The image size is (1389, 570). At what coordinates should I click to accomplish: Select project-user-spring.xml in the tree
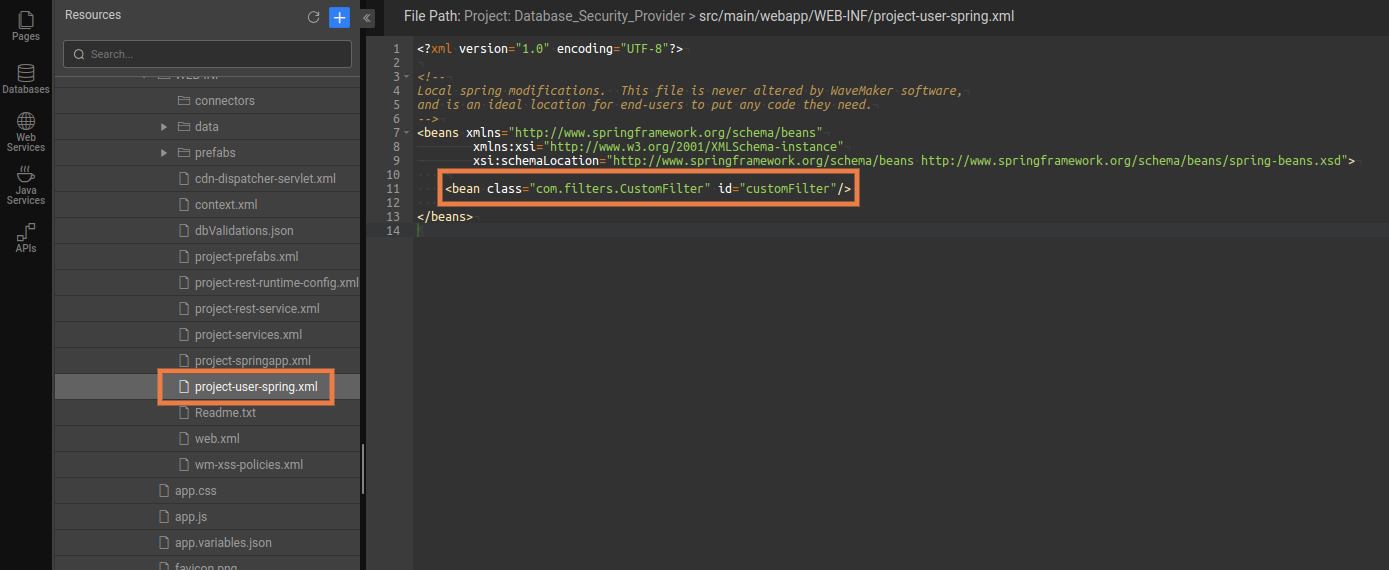click(x=255, y=387)
